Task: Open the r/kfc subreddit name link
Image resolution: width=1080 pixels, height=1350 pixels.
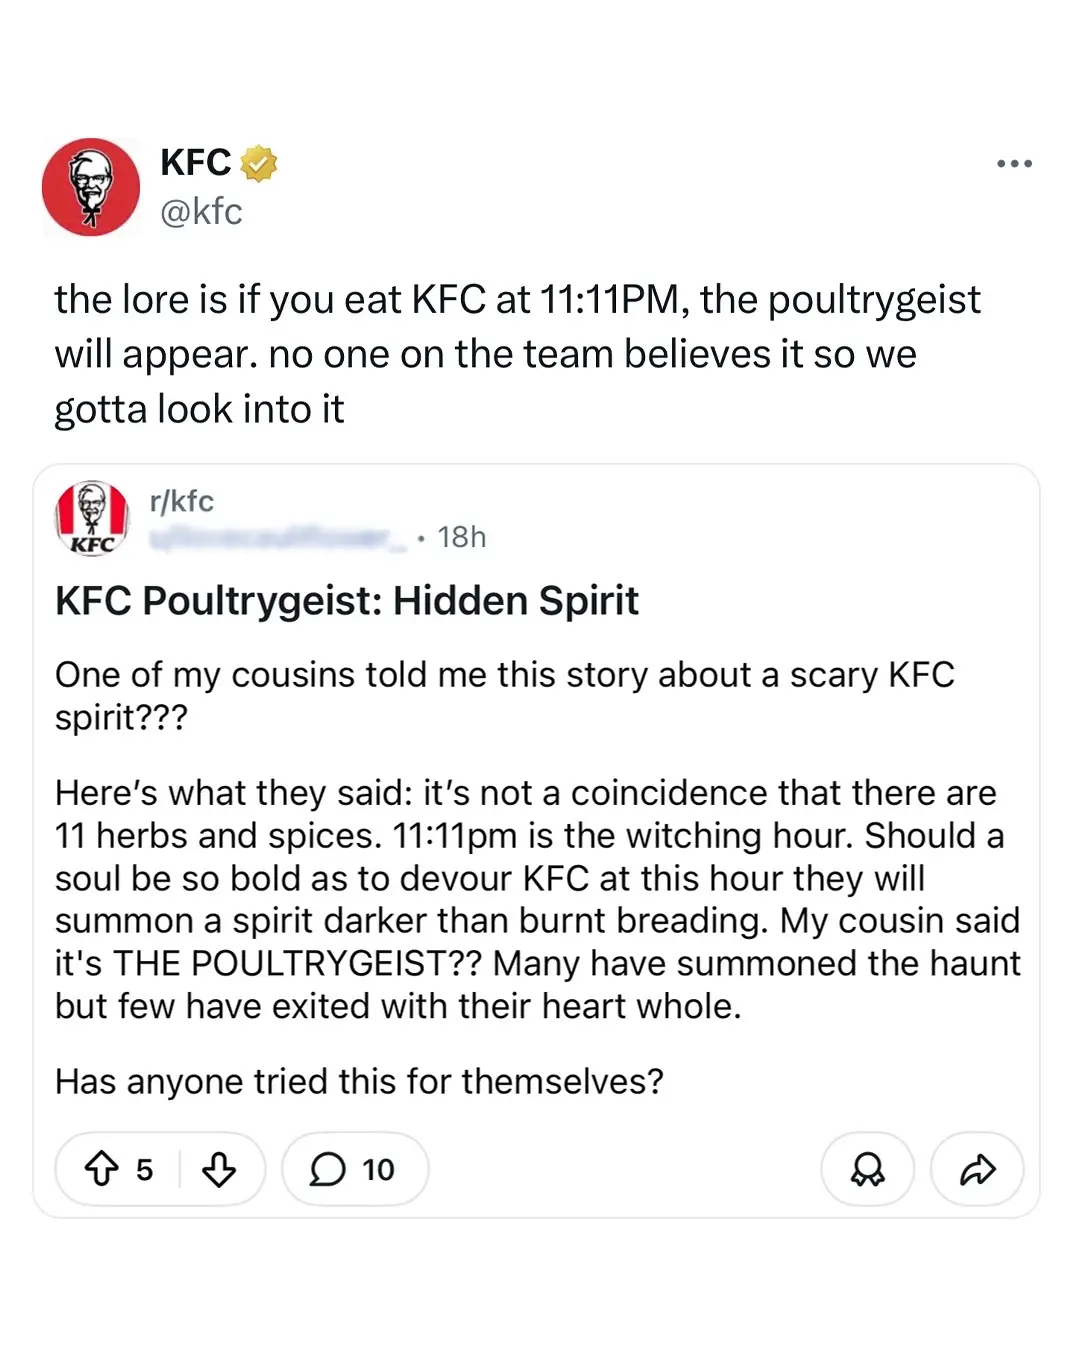Action: pos(181,501)
